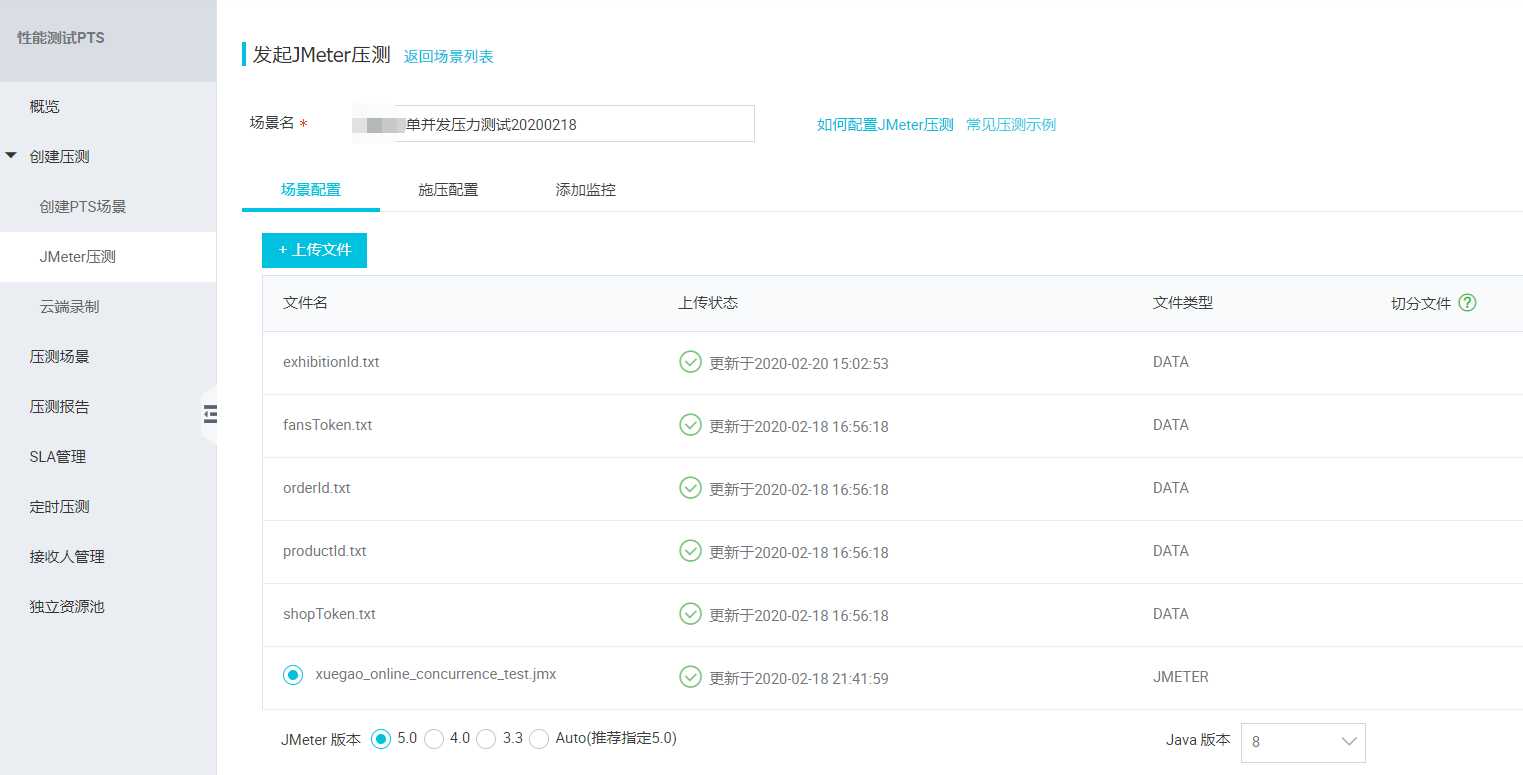Screen dimensions: 1523x775
Task: Choose JMeter version 3.3
Action: click(487, 739)
